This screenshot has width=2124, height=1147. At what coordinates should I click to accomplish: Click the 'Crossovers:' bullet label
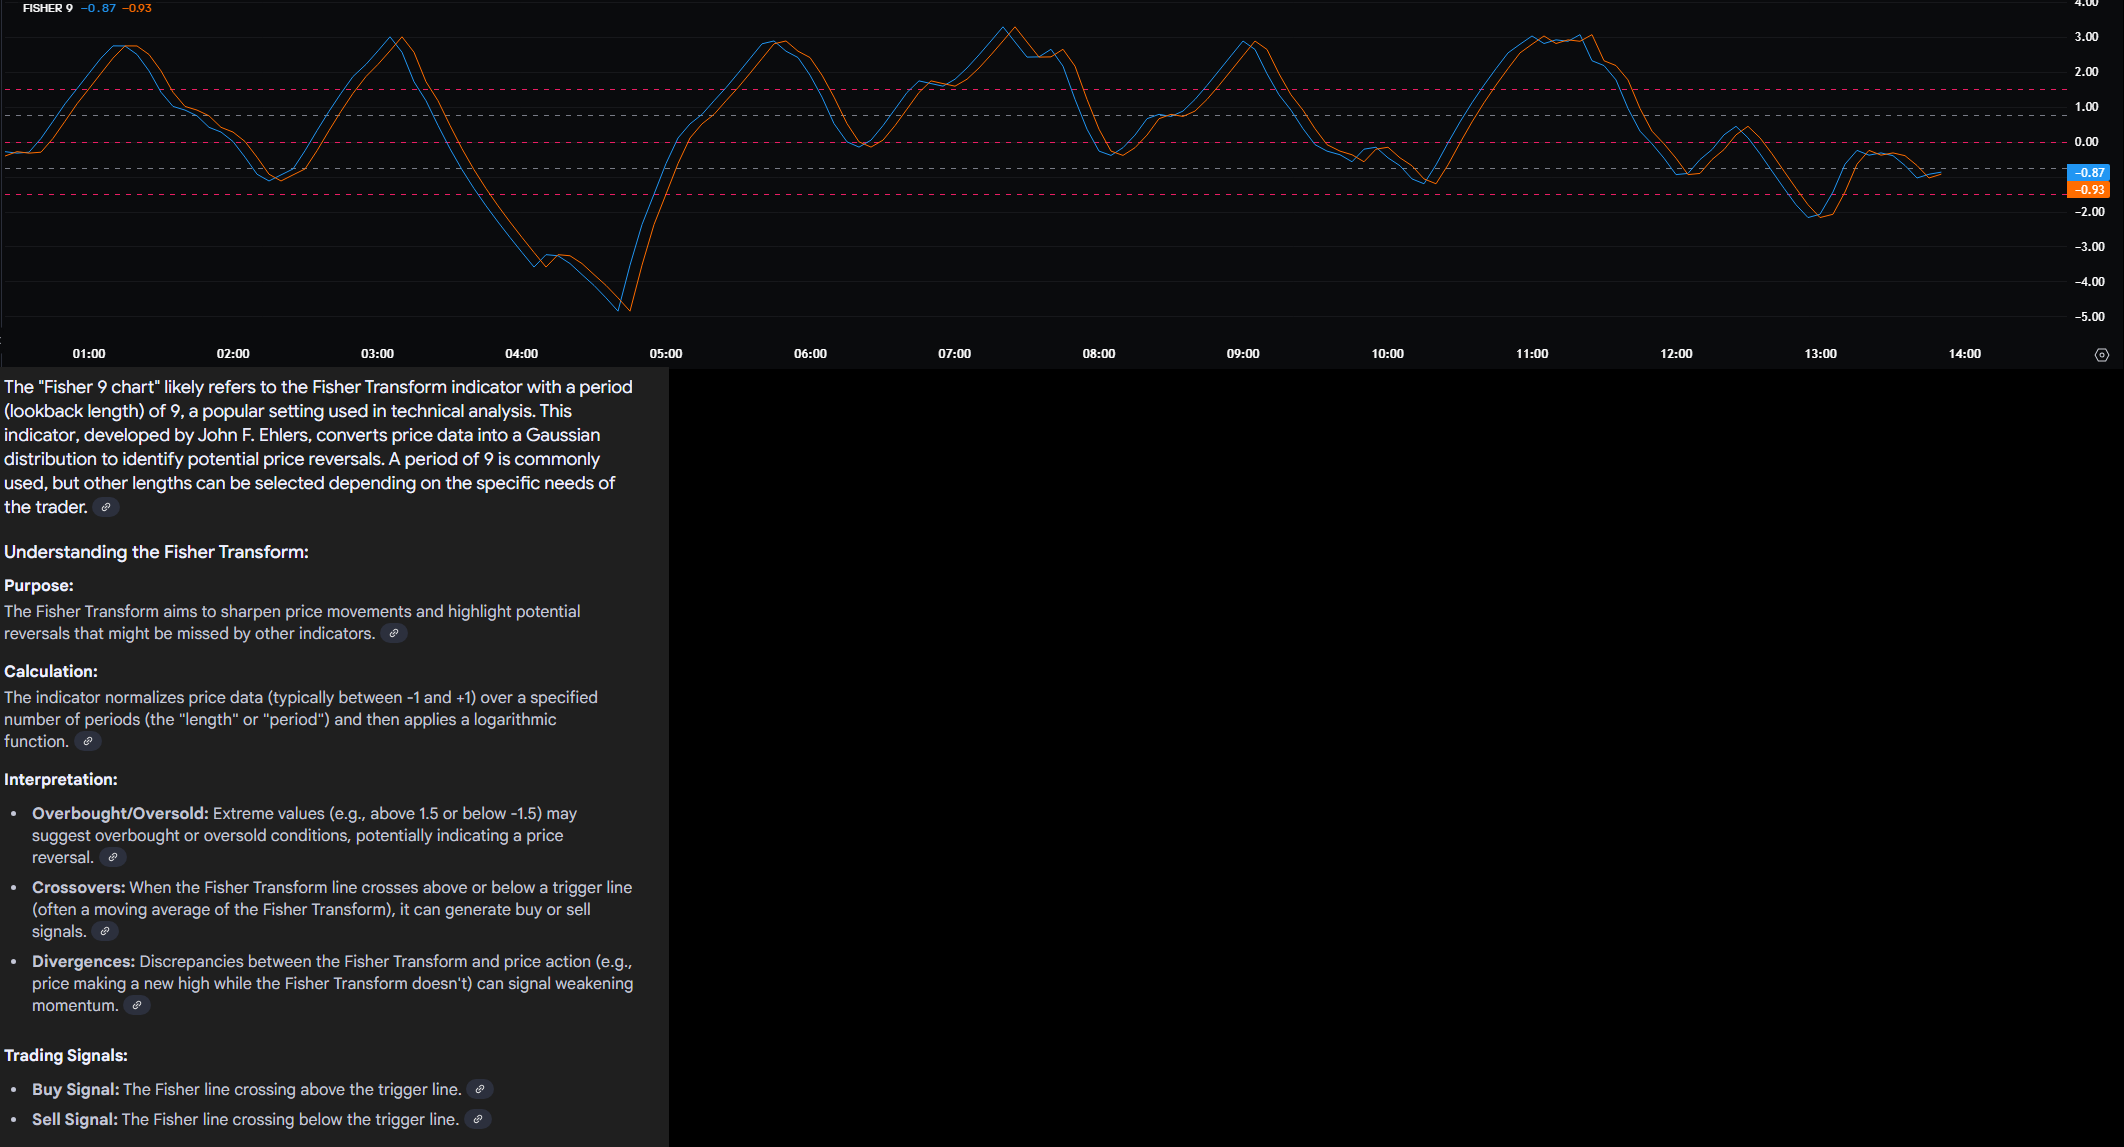click(x=79, y=888)
